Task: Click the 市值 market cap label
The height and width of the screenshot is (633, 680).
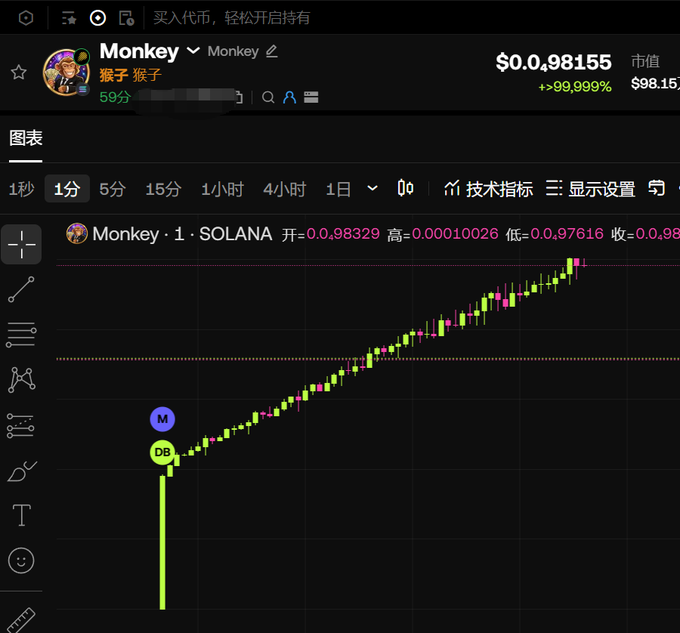Action: click(645, 61)
